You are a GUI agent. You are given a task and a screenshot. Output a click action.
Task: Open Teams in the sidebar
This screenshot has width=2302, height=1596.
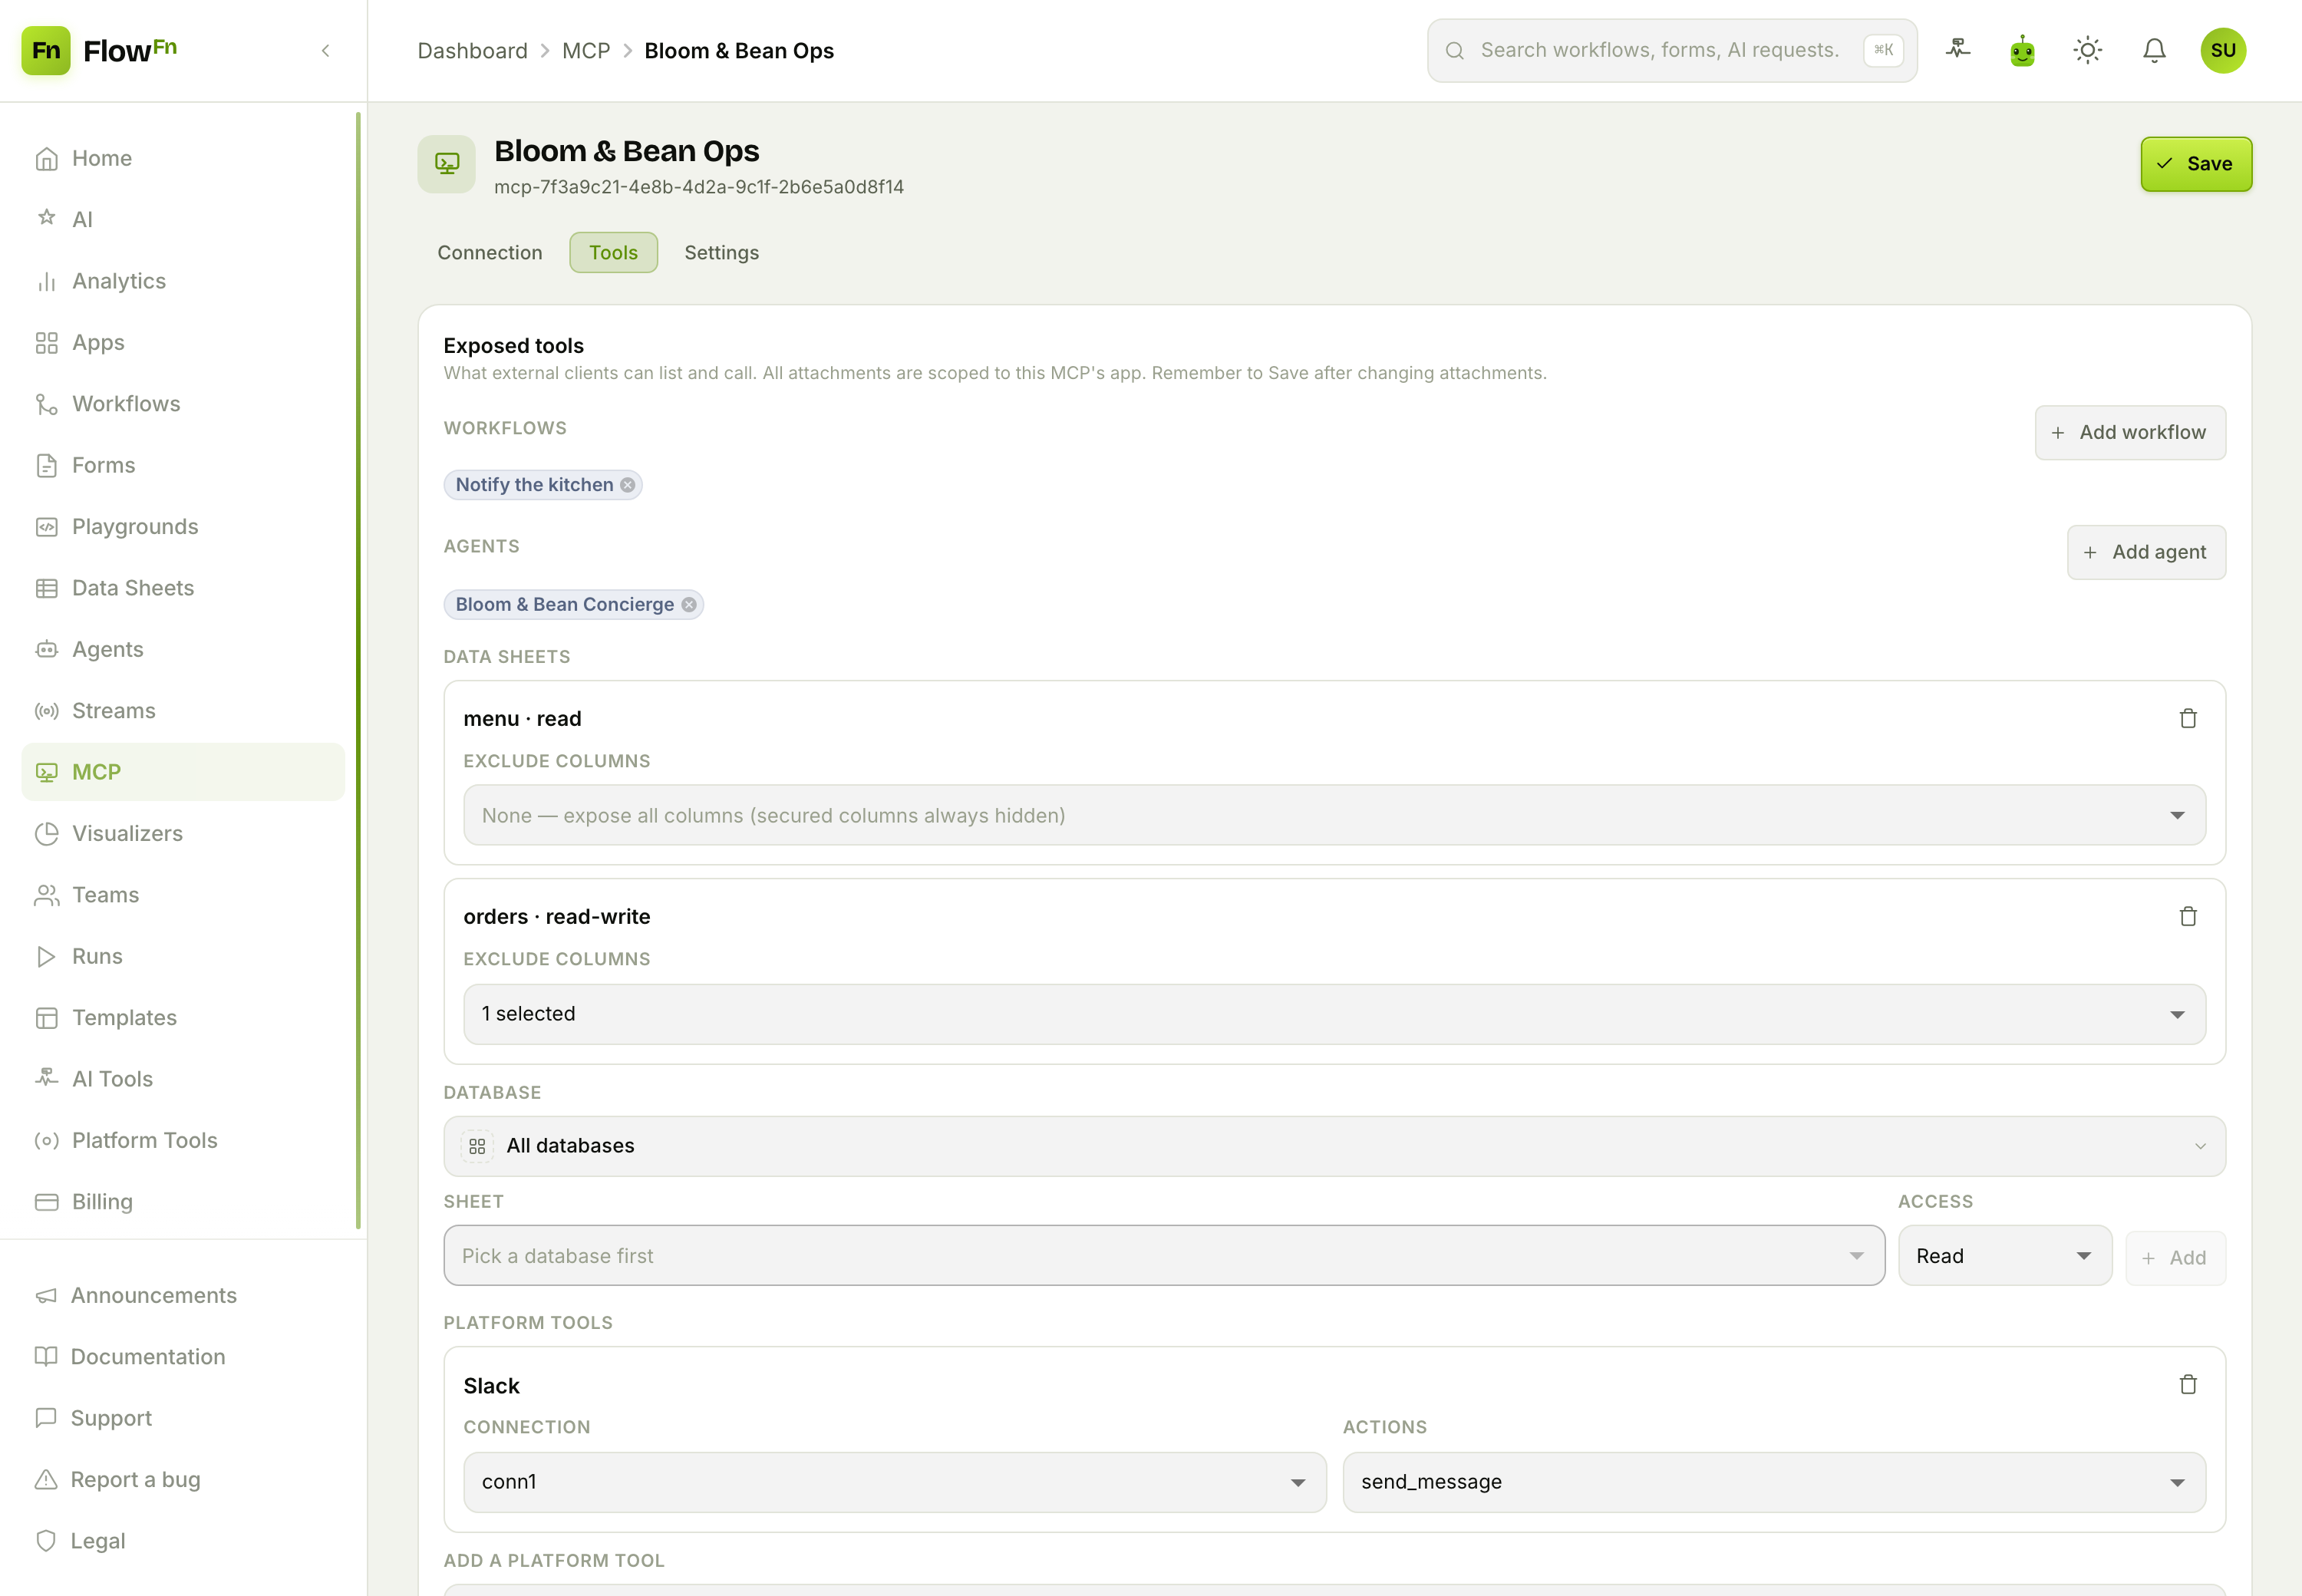(183, 895)
